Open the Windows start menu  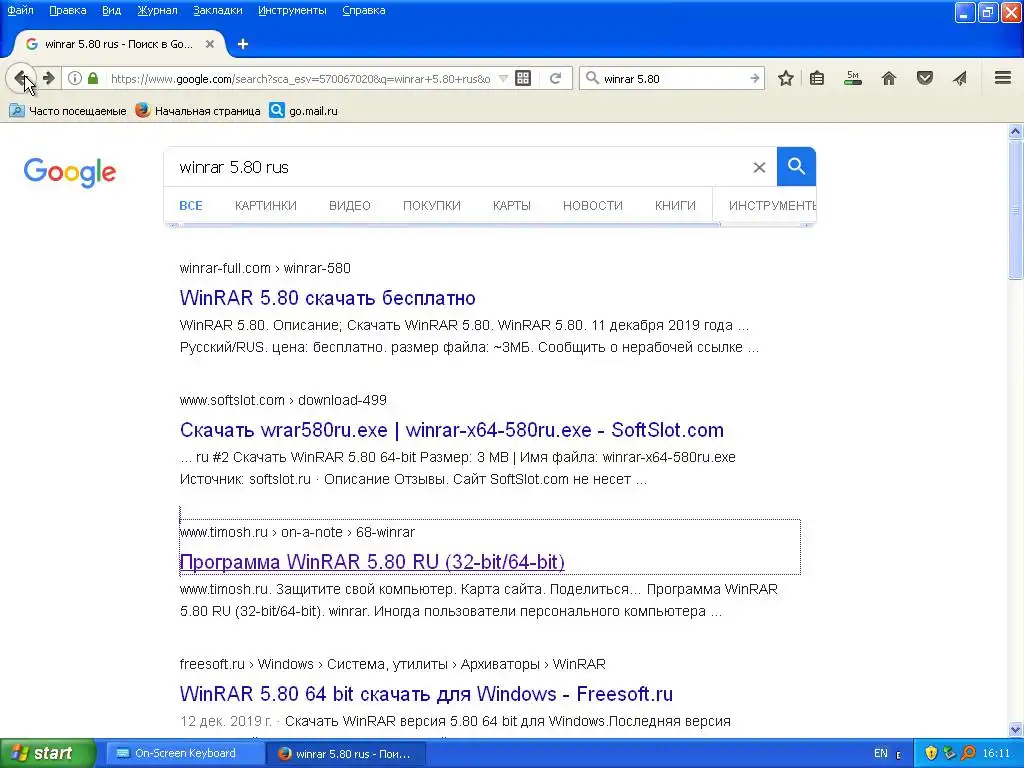[48, 753]
